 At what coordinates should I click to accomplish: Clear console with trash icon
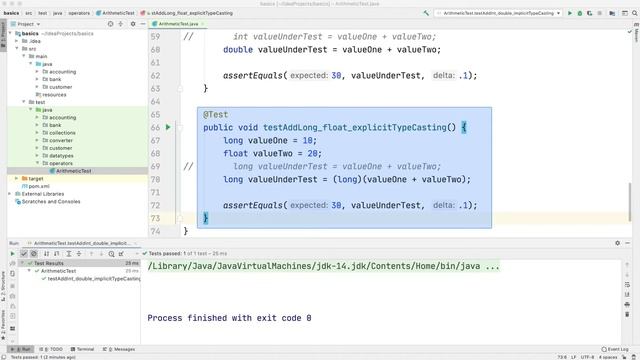click(x=627, y=314)
